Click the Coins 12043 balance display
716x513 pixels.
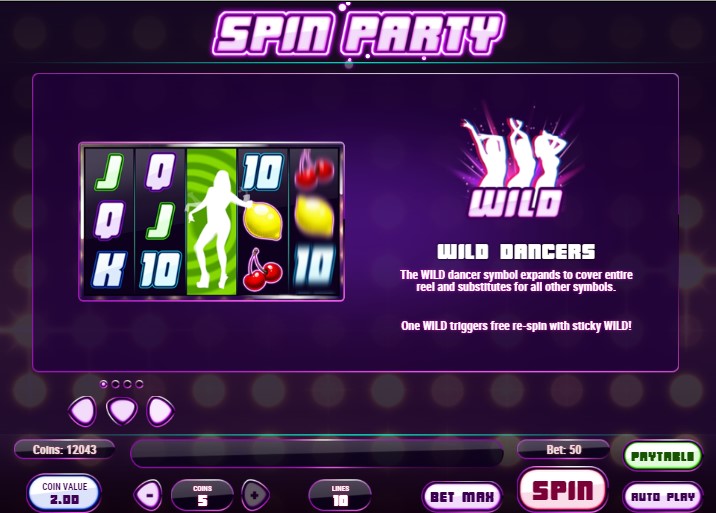tap(64, 450)
